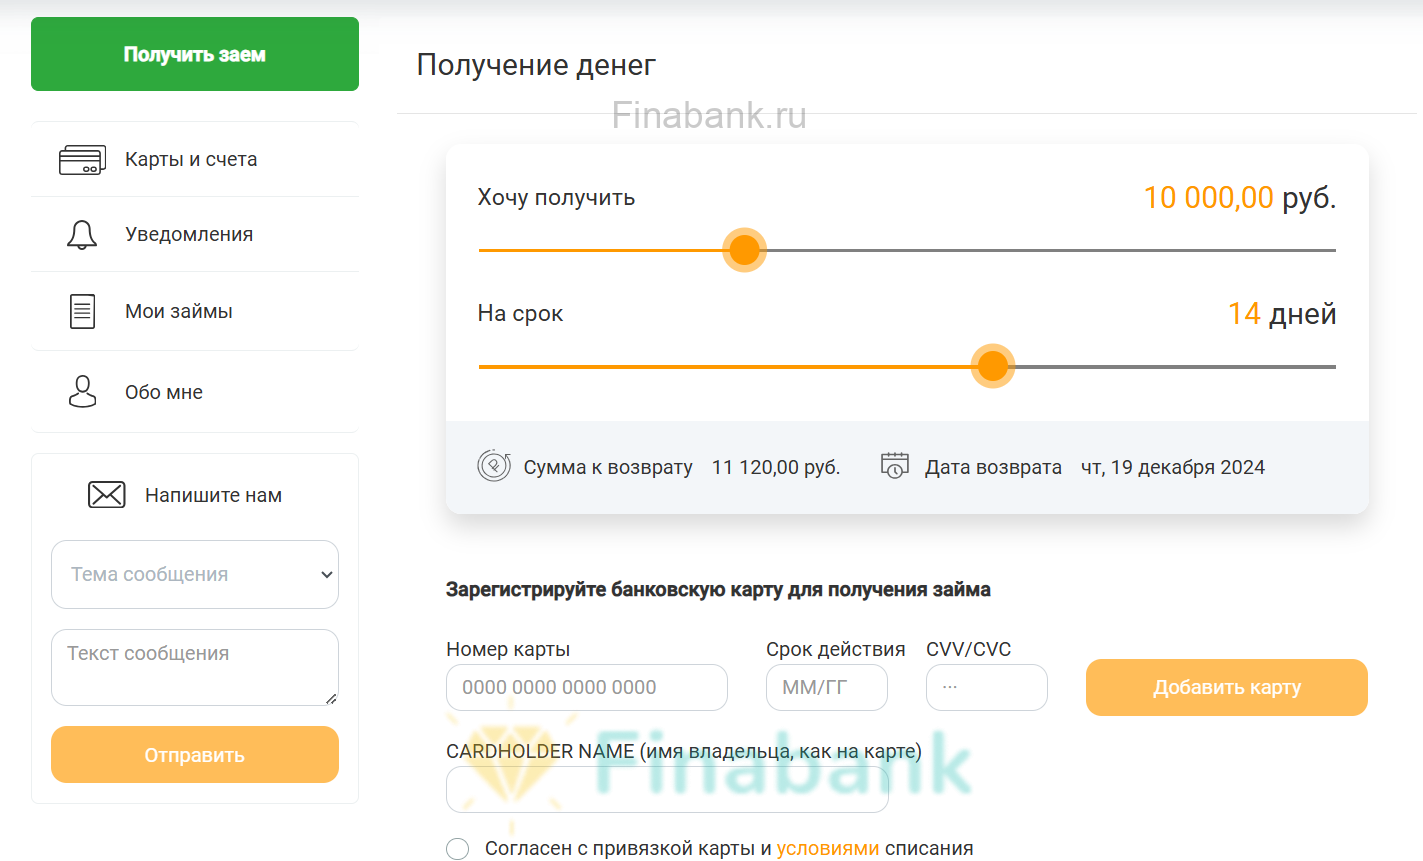
Task: Click the coin icon beside Сумма к возврату
Action: pyautogui.click(x=494, y=466)
